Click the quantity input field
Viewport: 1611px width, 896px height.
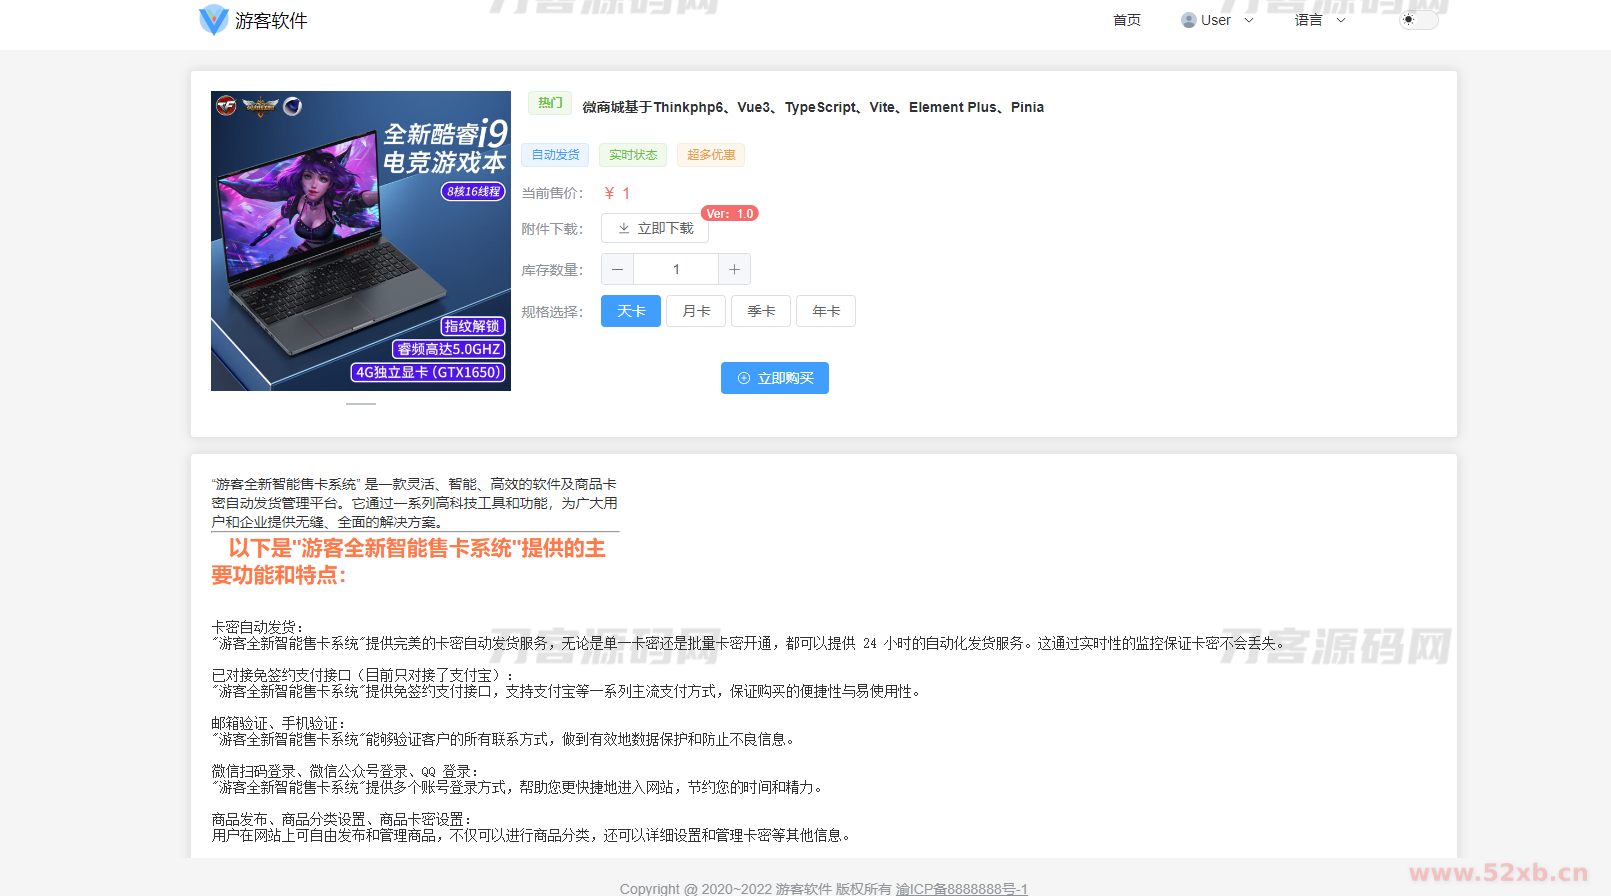click(x=676, y=269)
